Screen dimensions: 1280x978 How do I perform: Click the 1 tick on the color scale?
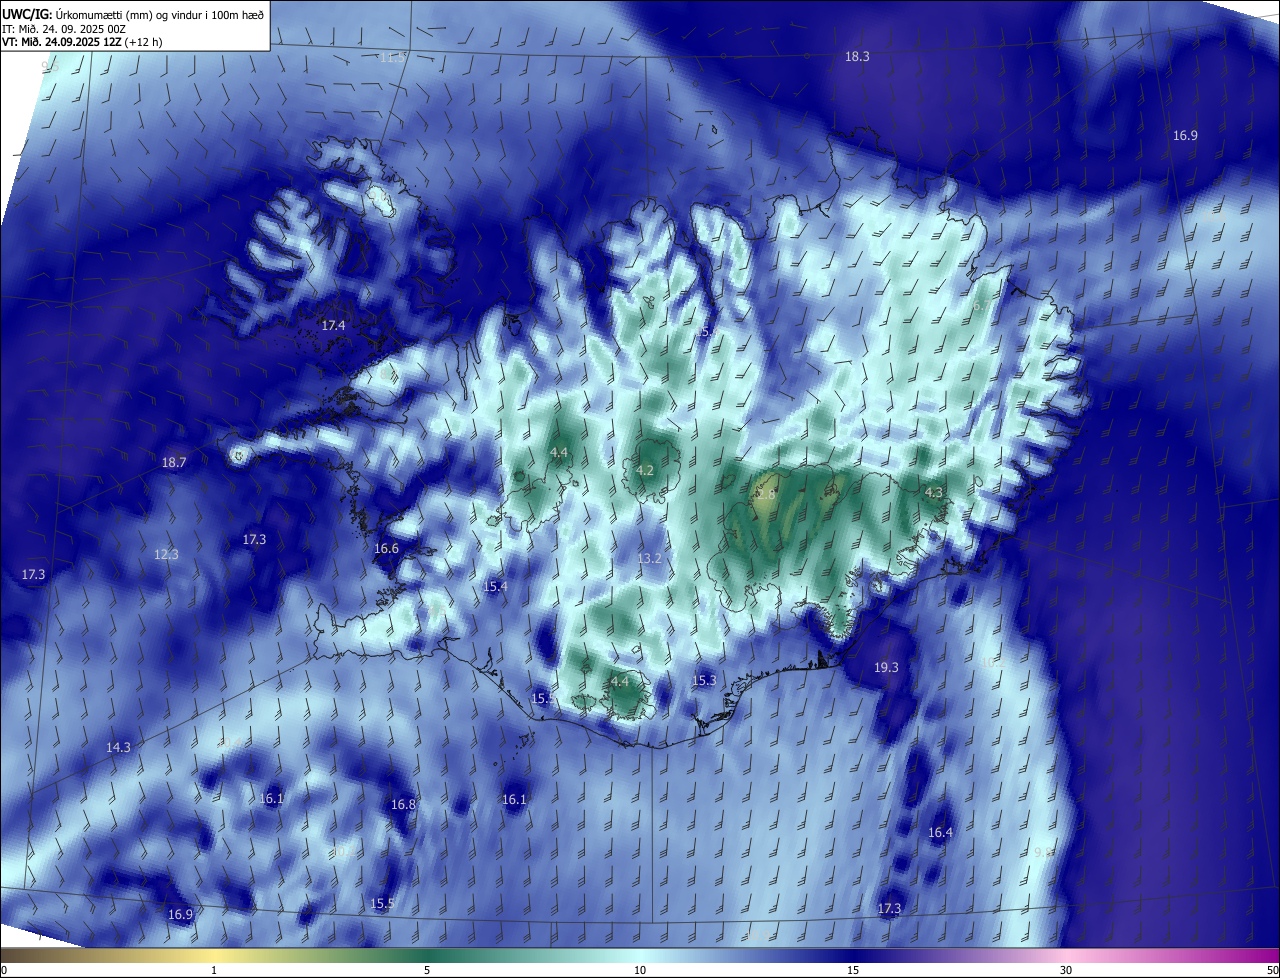point(214,970)
